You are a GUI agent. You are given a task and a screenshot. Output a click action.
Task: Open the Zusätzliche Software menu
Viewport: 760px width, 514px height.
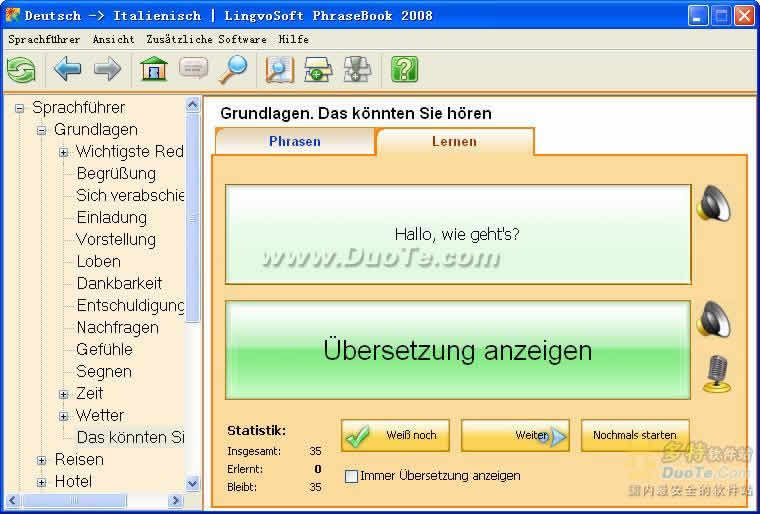[206, 40]
